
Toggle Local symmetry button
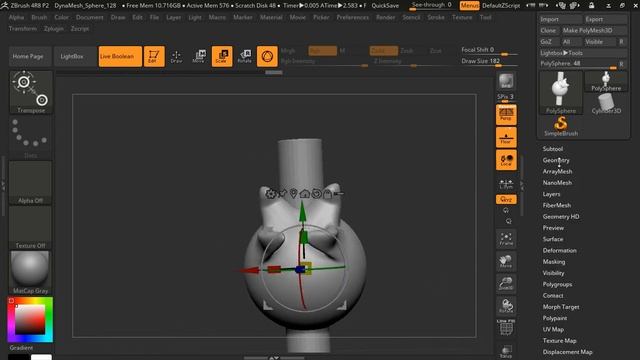(x=506, y=160)
